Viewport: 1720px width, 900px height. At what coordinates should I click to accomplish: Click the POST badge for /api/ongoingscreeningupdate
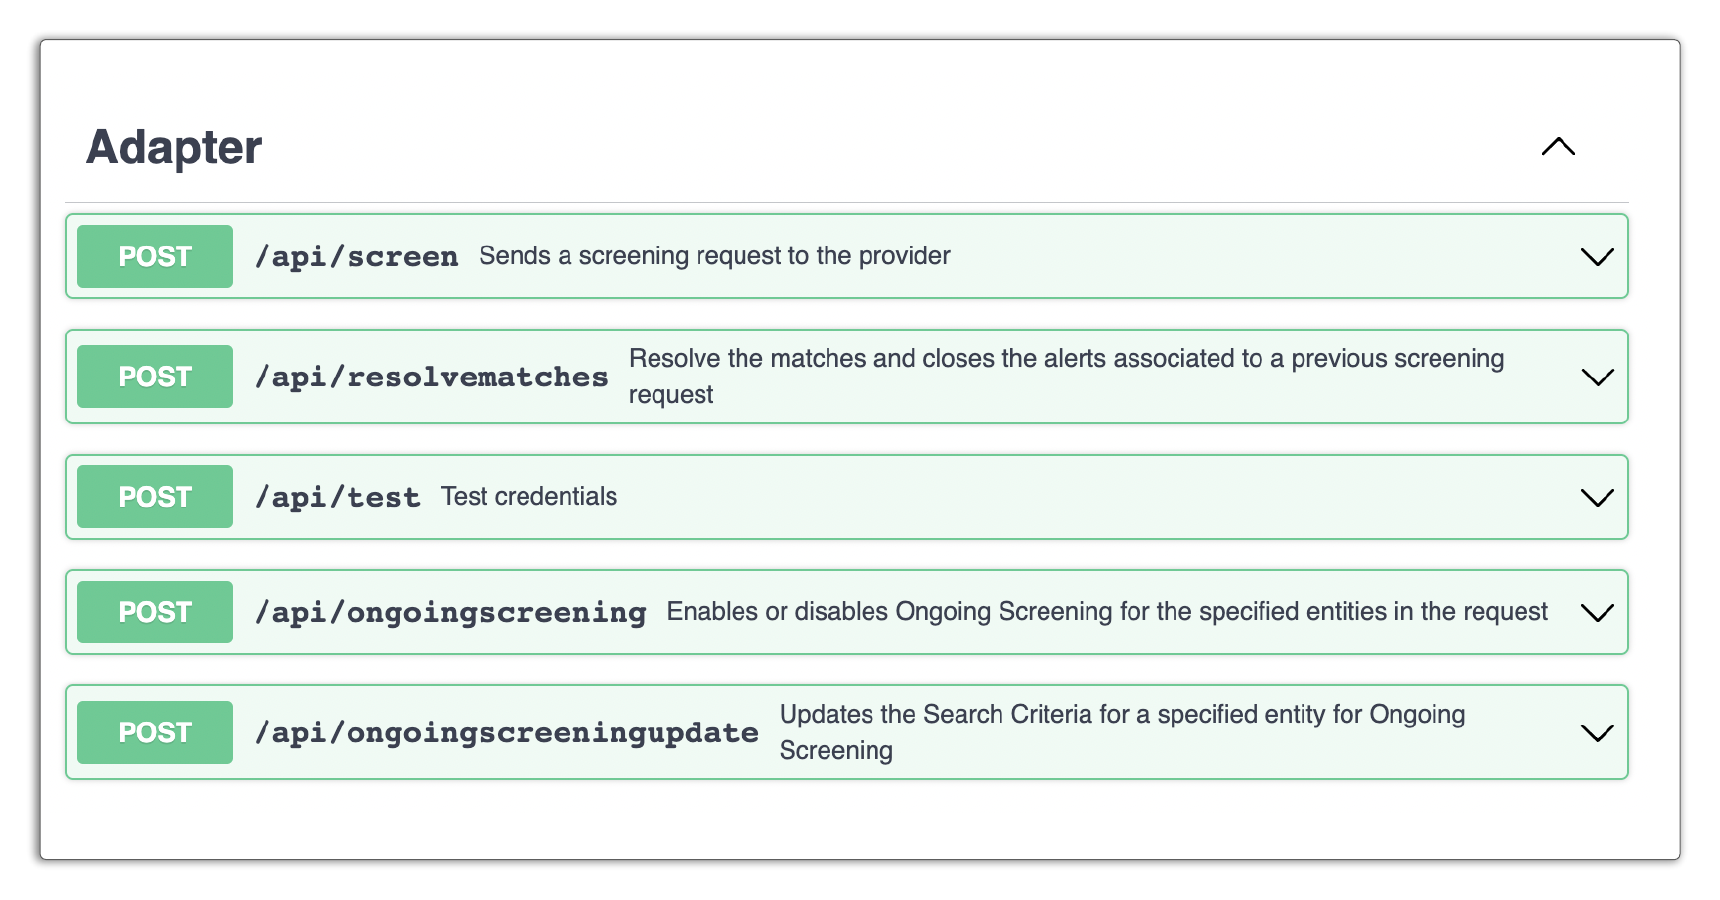click(155, 733)
